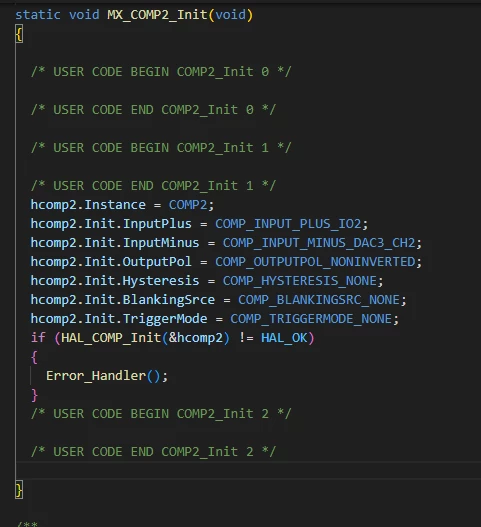Click the pink closing brace of the if block
481x527 pixels.
point(34,395)
